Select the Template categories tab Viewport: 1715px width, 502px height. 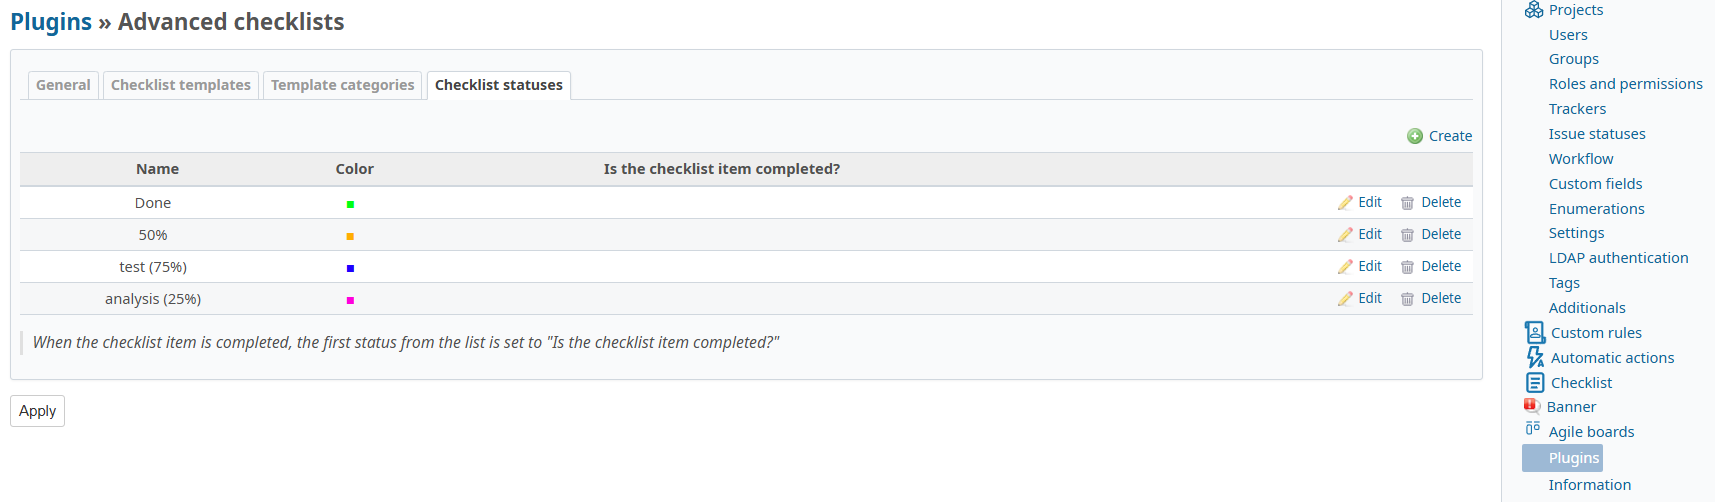coord(342,85)
